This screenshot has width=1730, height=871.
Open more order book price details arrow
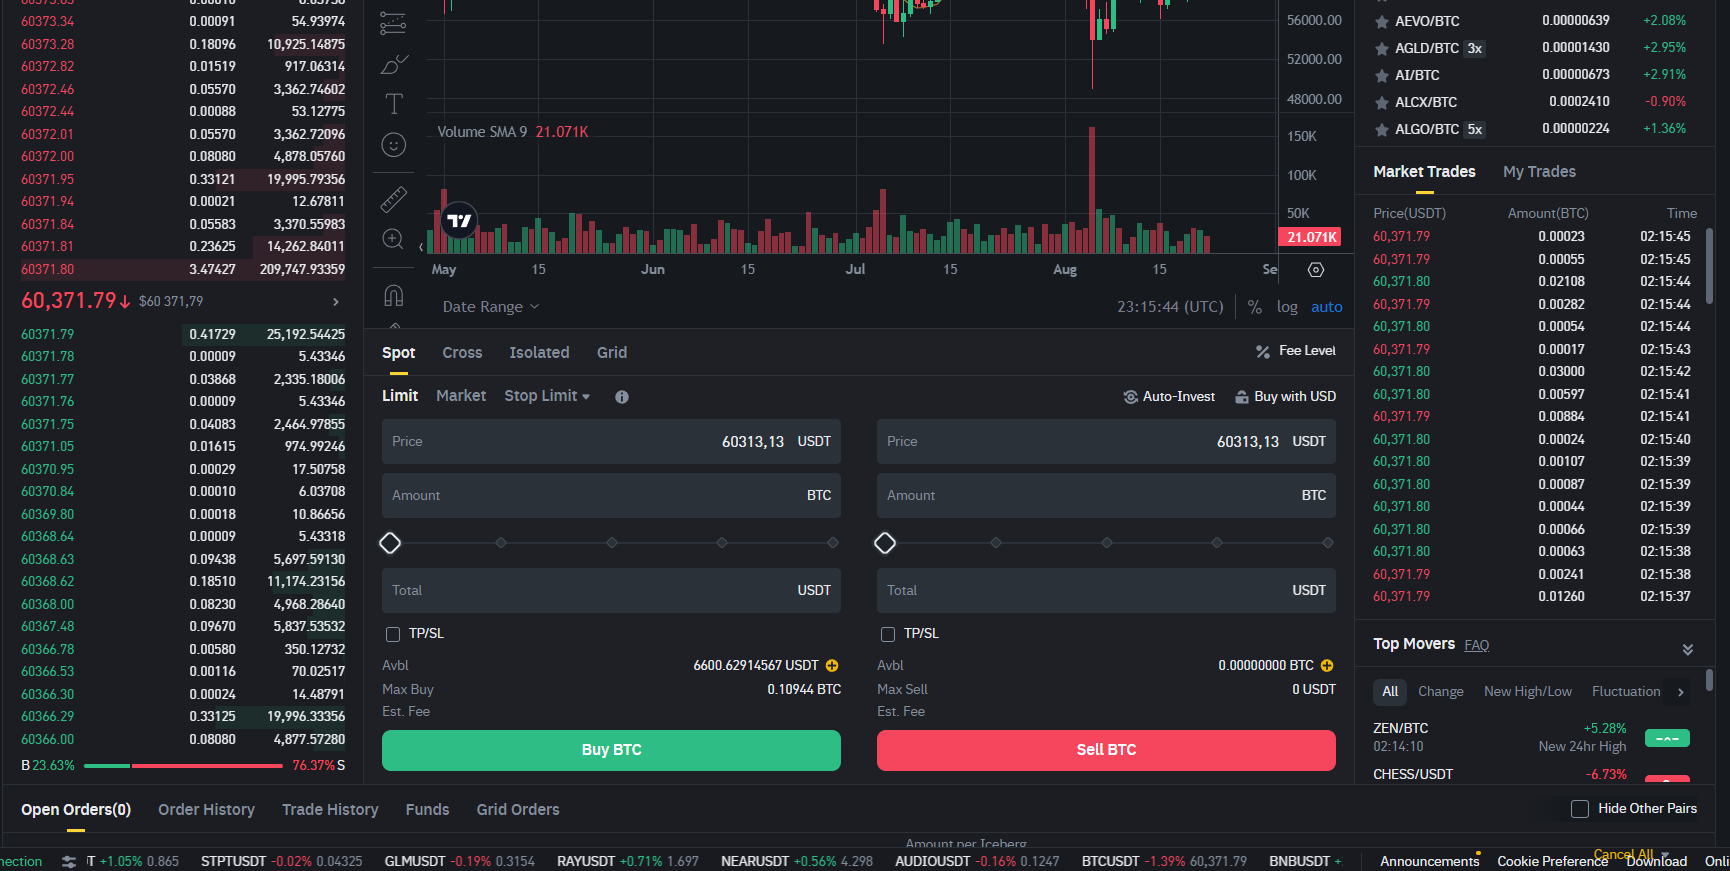click(x=336, y=302)
